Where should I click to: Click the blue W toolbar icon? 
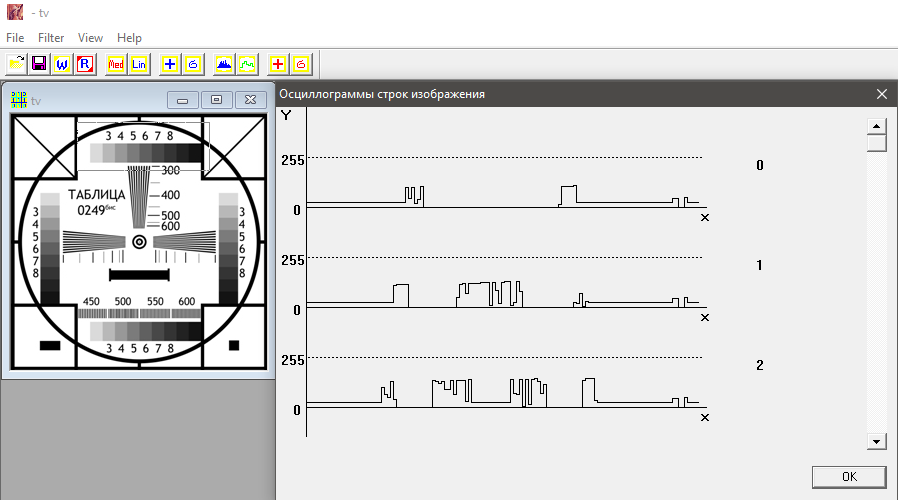point(62,64)
